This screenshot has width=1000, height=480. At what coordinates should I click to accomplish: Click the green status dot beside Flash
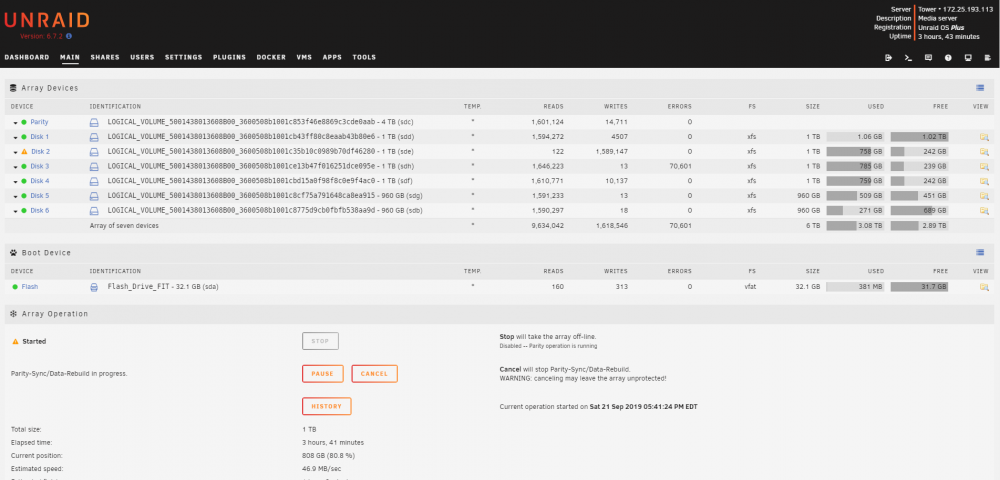point(15,287)
